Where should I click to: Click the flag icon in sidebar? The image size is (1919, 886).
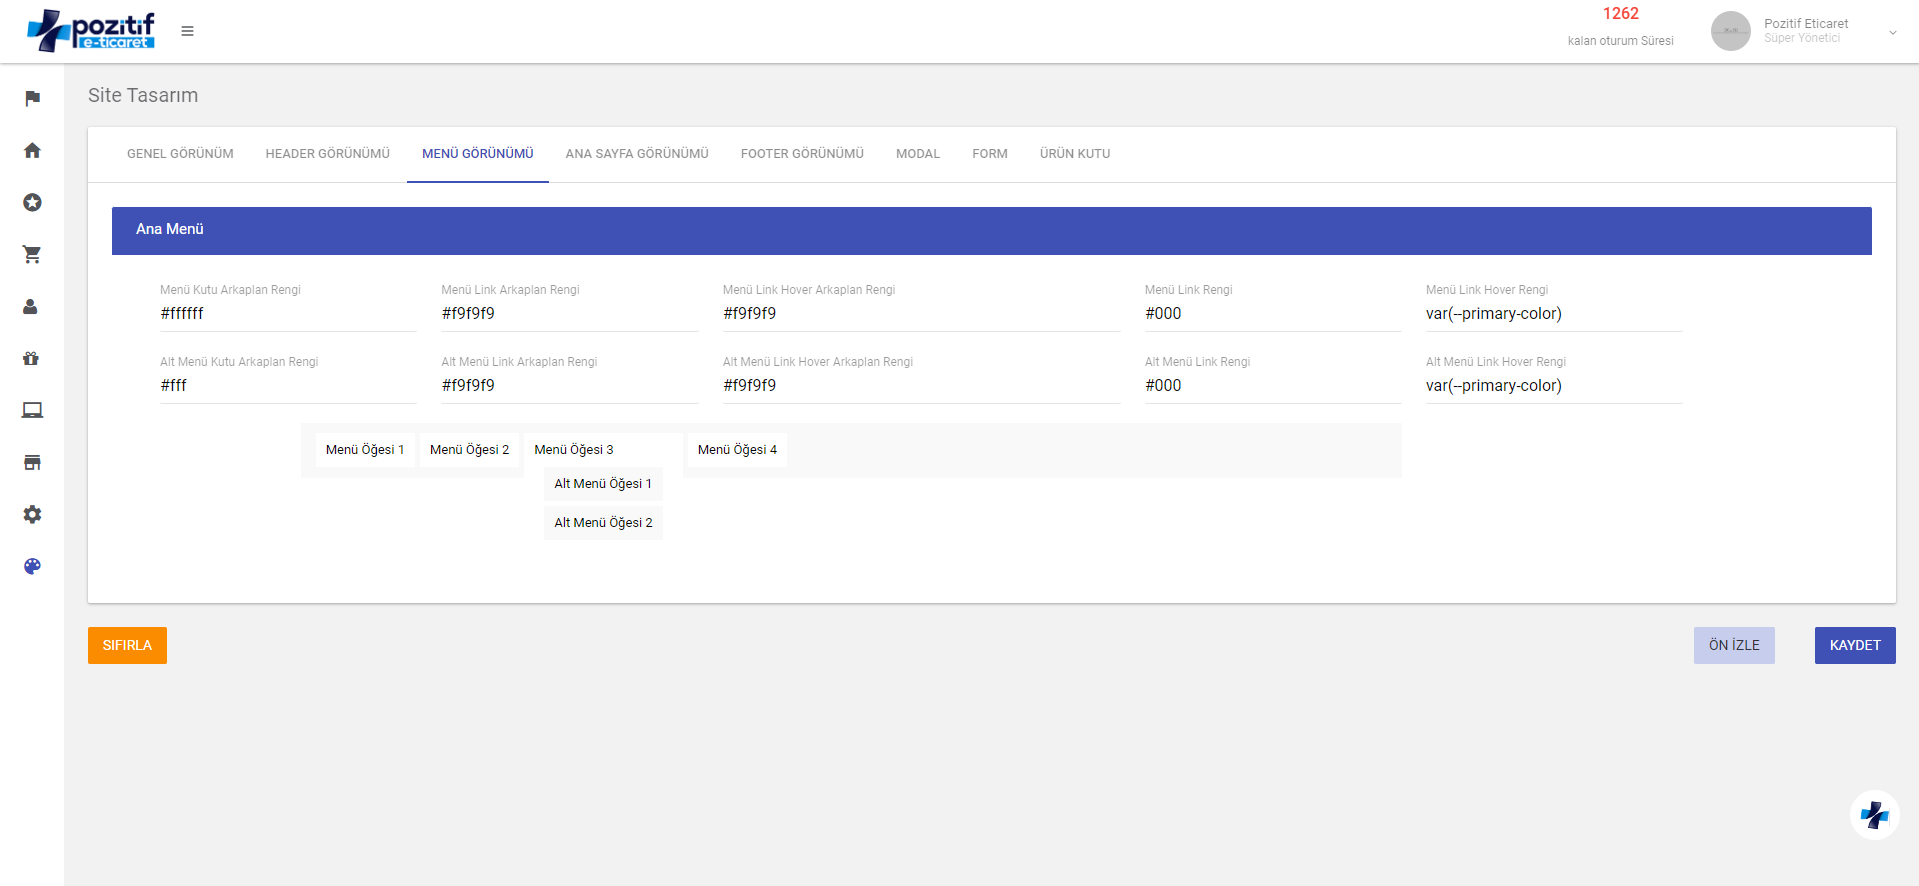tap(32, 98)
